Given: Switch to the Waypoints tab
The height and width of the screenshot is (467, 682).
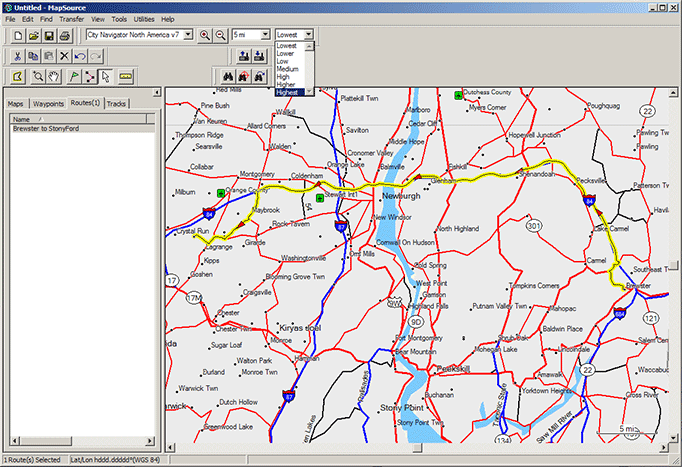Looking at the screenshot, I should [x=48, y=104].
